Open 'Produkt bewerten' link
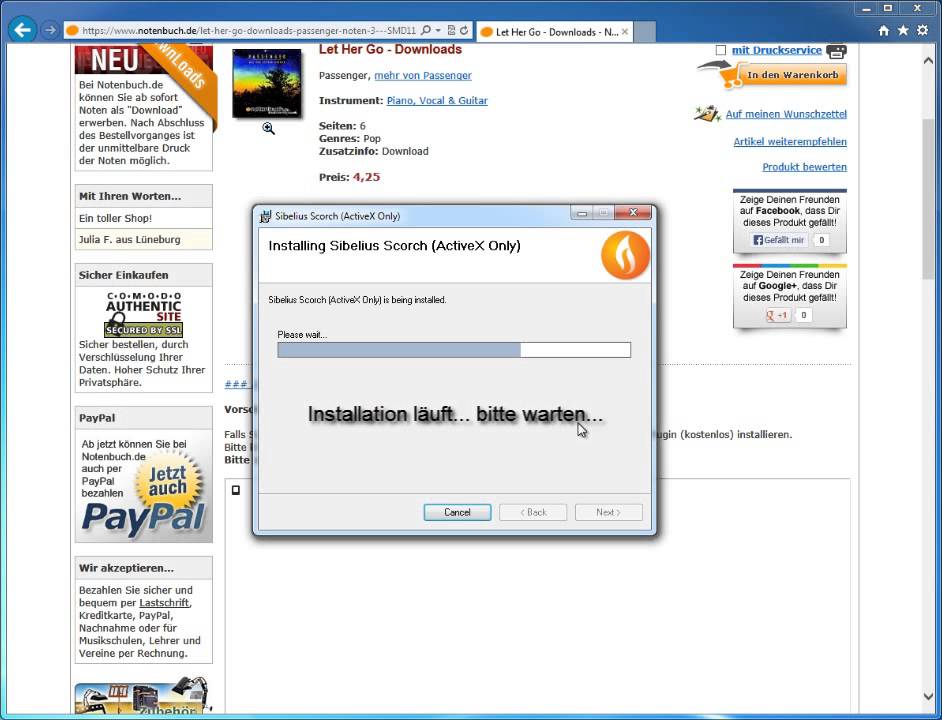The height and width of the screenshot is (720, 942). [804, 167]
